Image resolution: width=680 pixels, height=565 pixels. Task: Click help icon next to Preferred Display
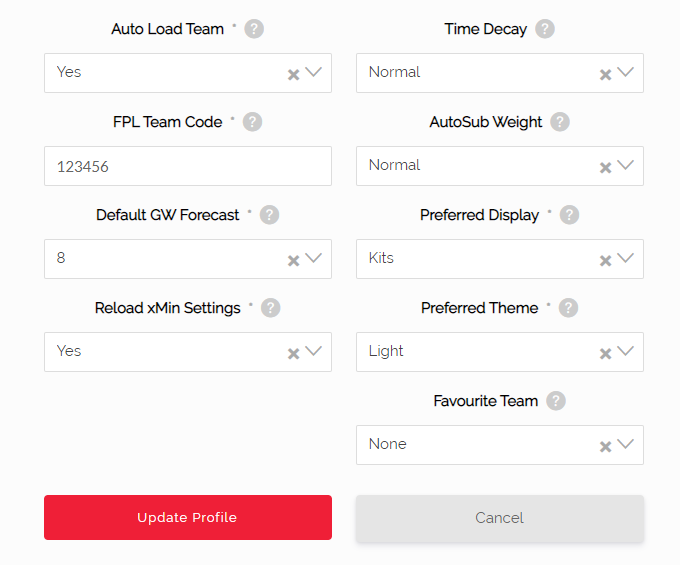click(569, 215)
